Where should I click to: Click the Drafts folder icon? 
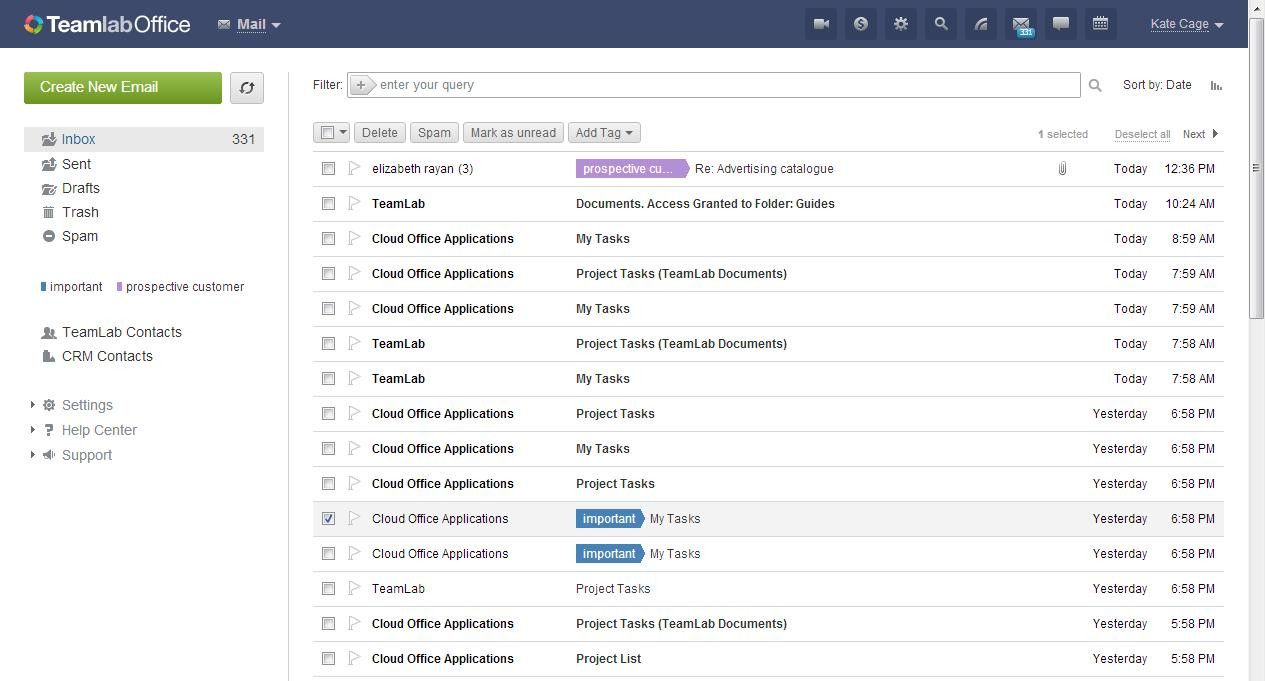48,188
